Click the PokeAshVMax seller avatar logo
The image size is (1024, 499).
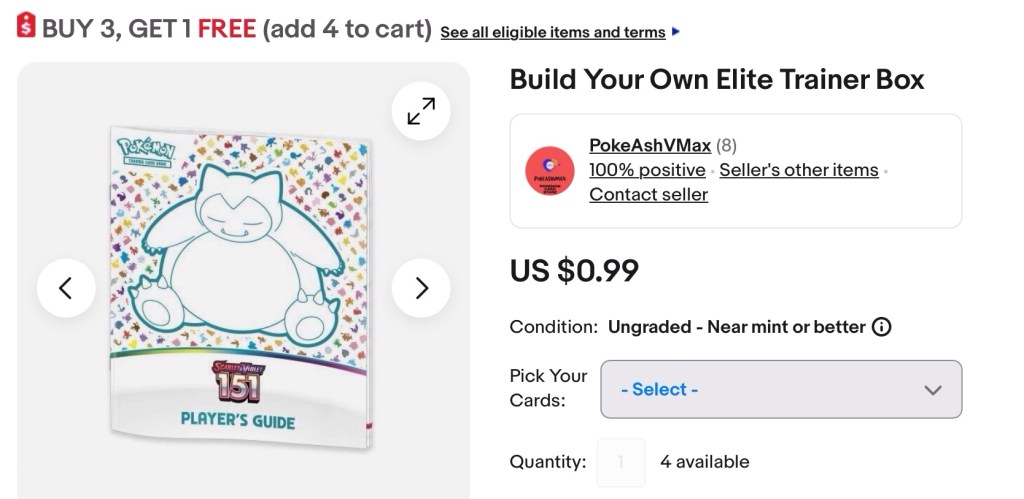coord(549,170)
